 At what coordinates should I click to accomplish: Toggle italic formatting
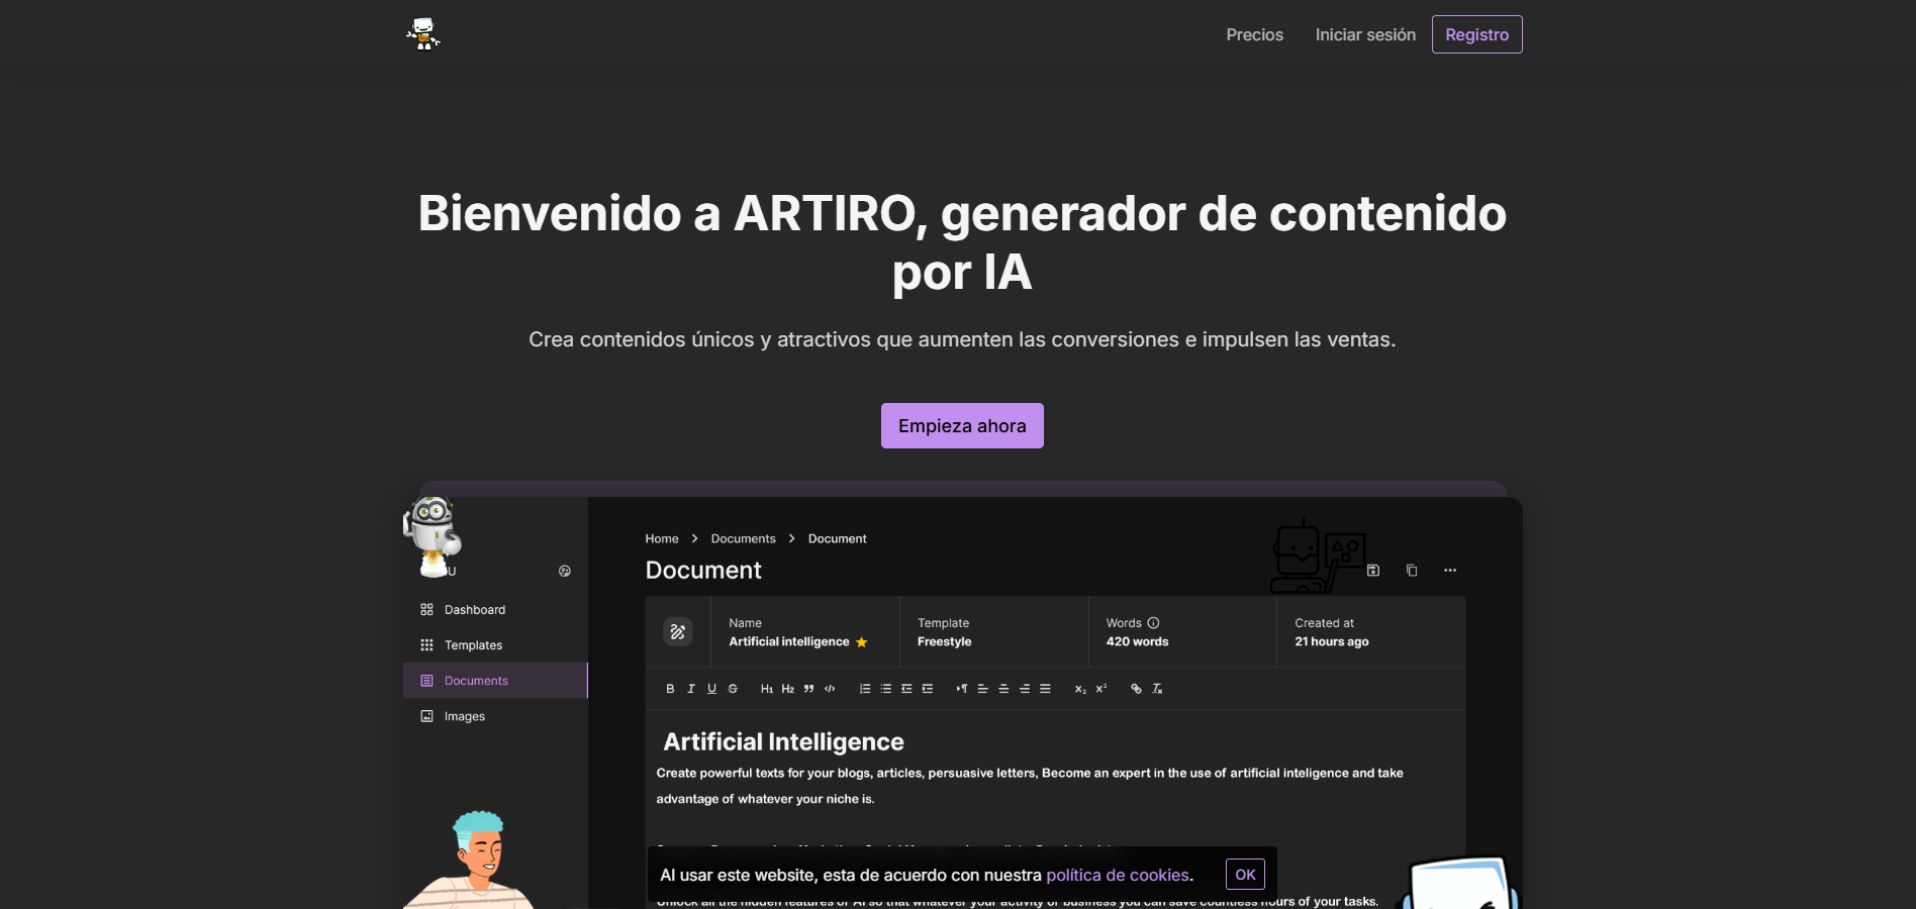(691, 689)
